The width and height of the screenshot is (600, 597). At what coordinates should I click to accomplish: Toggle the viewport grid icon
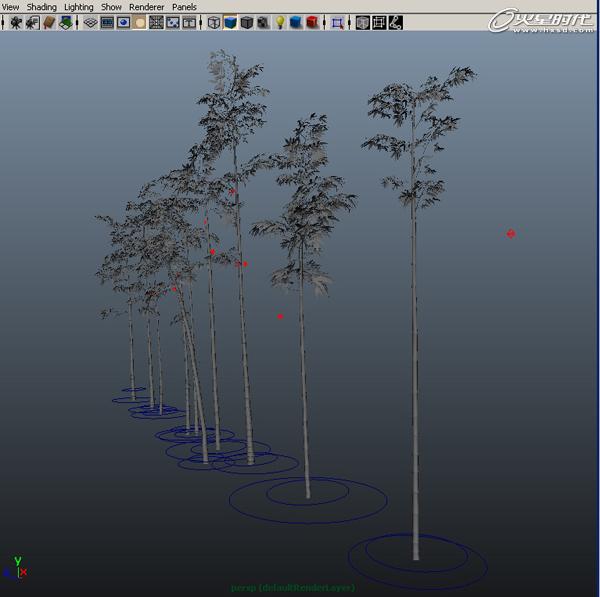click(x=90, y=22)
